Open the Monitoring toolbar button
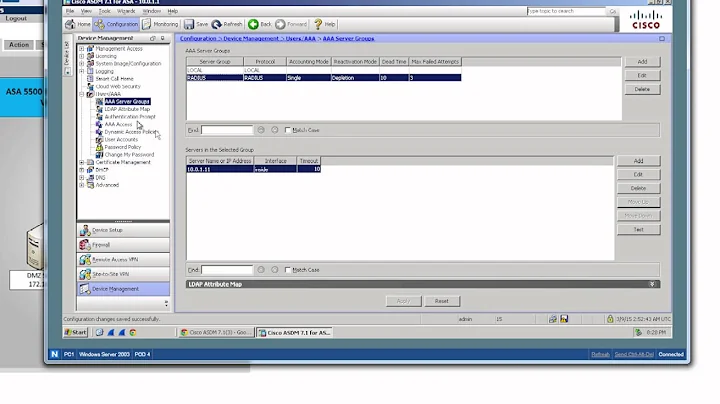The height and width of the screenshot is (404, 720). pyautogui.click(x=160, y=24)
